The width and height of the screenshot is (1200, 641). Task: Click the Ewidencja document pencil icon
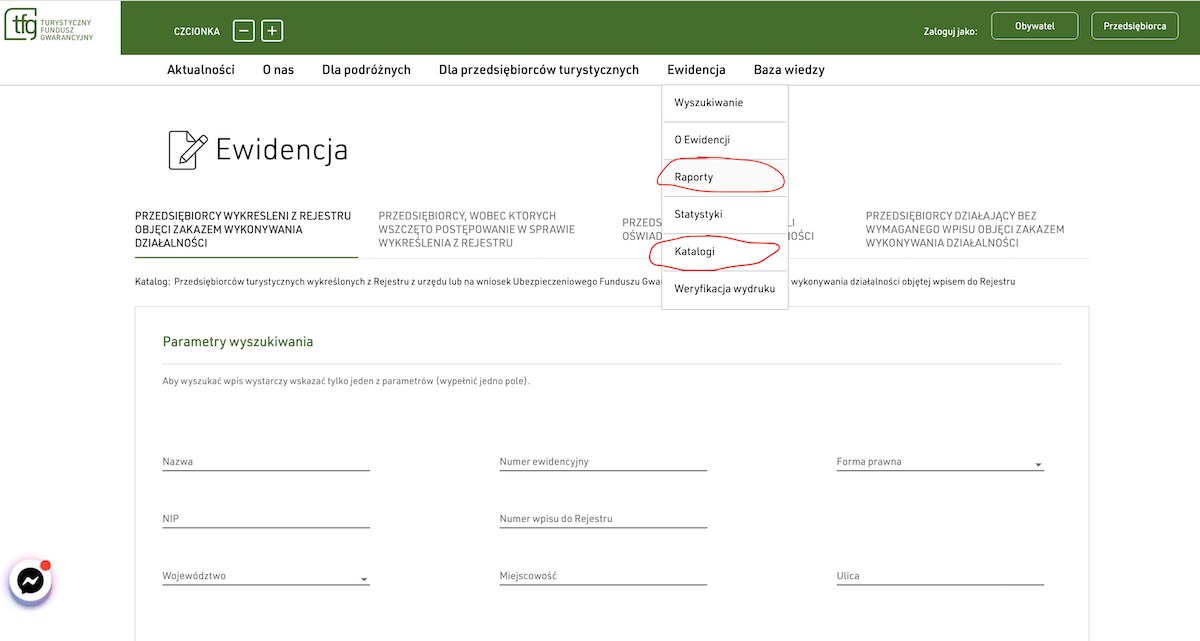tap(188, 150)
